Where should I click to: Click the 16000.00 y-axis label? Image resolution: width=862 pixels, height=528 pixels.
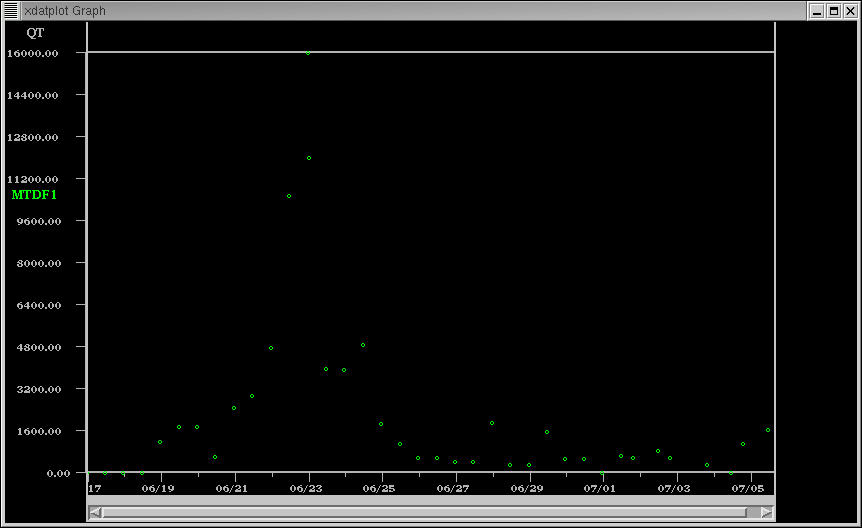coord(32,53)
